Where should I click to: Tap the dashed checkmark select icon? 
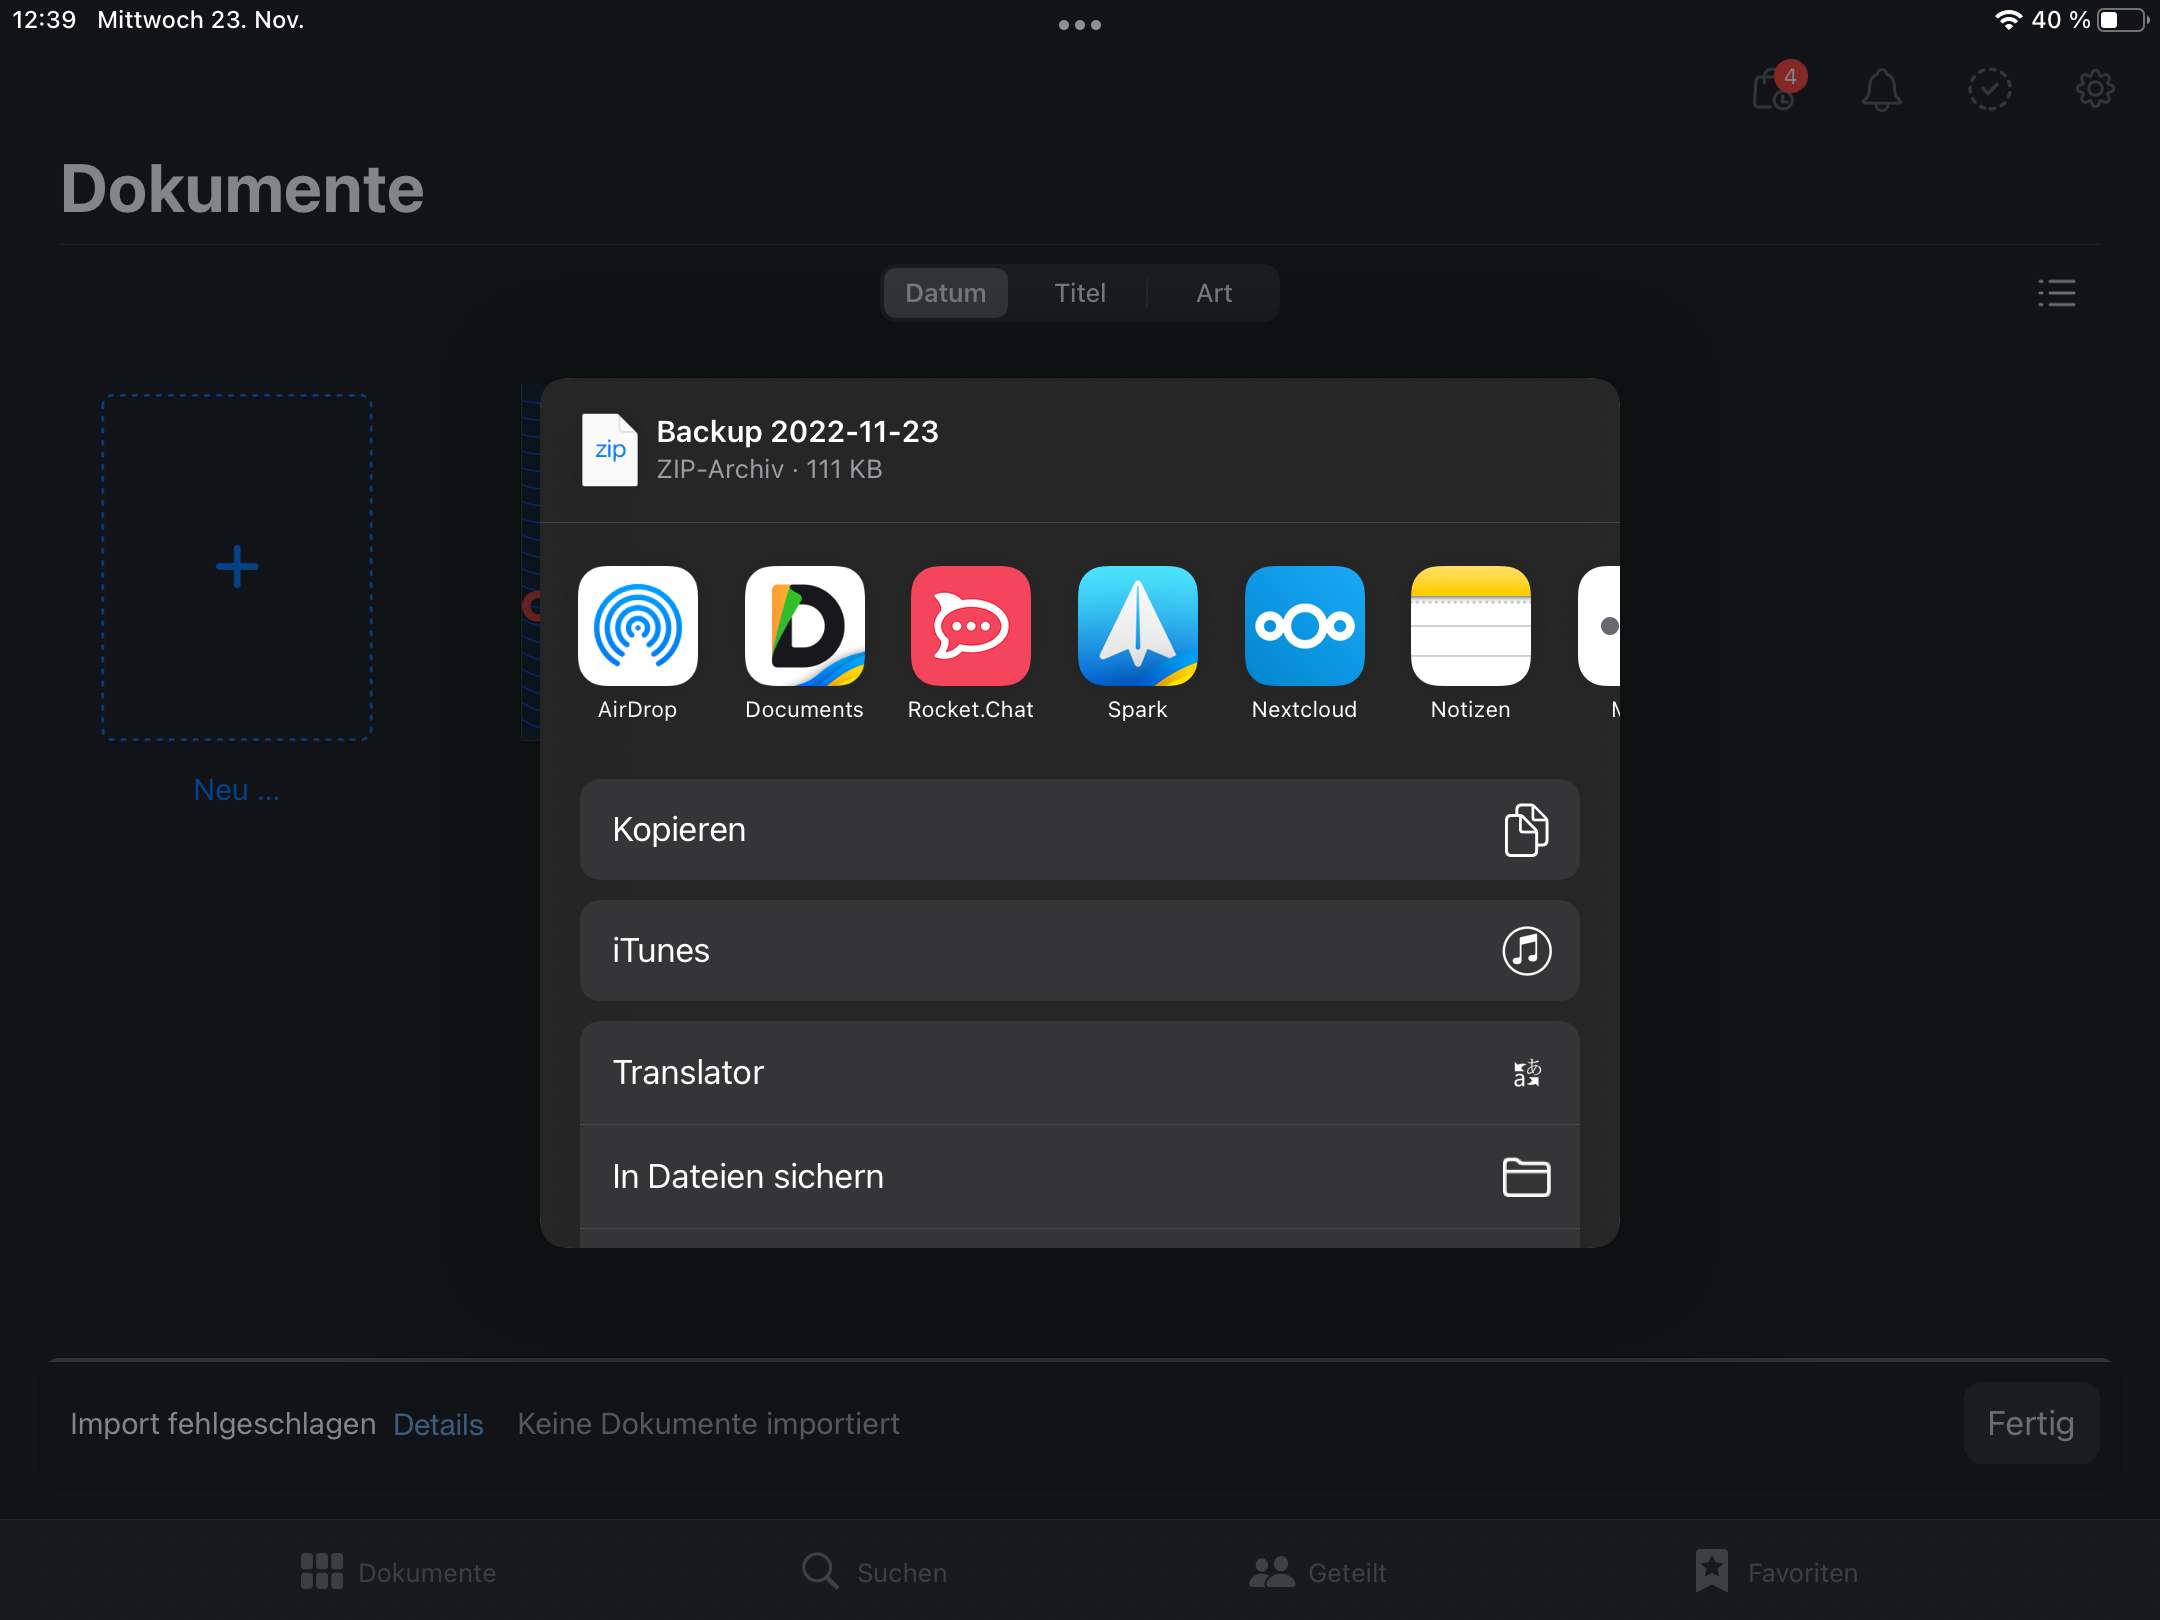1989,89
